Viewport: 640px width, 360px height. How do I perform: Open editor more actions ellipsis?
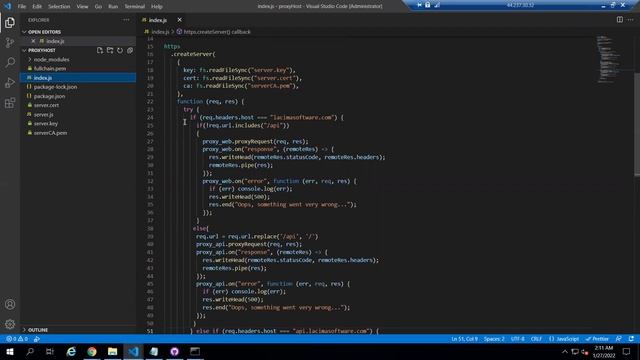point(631,20)
